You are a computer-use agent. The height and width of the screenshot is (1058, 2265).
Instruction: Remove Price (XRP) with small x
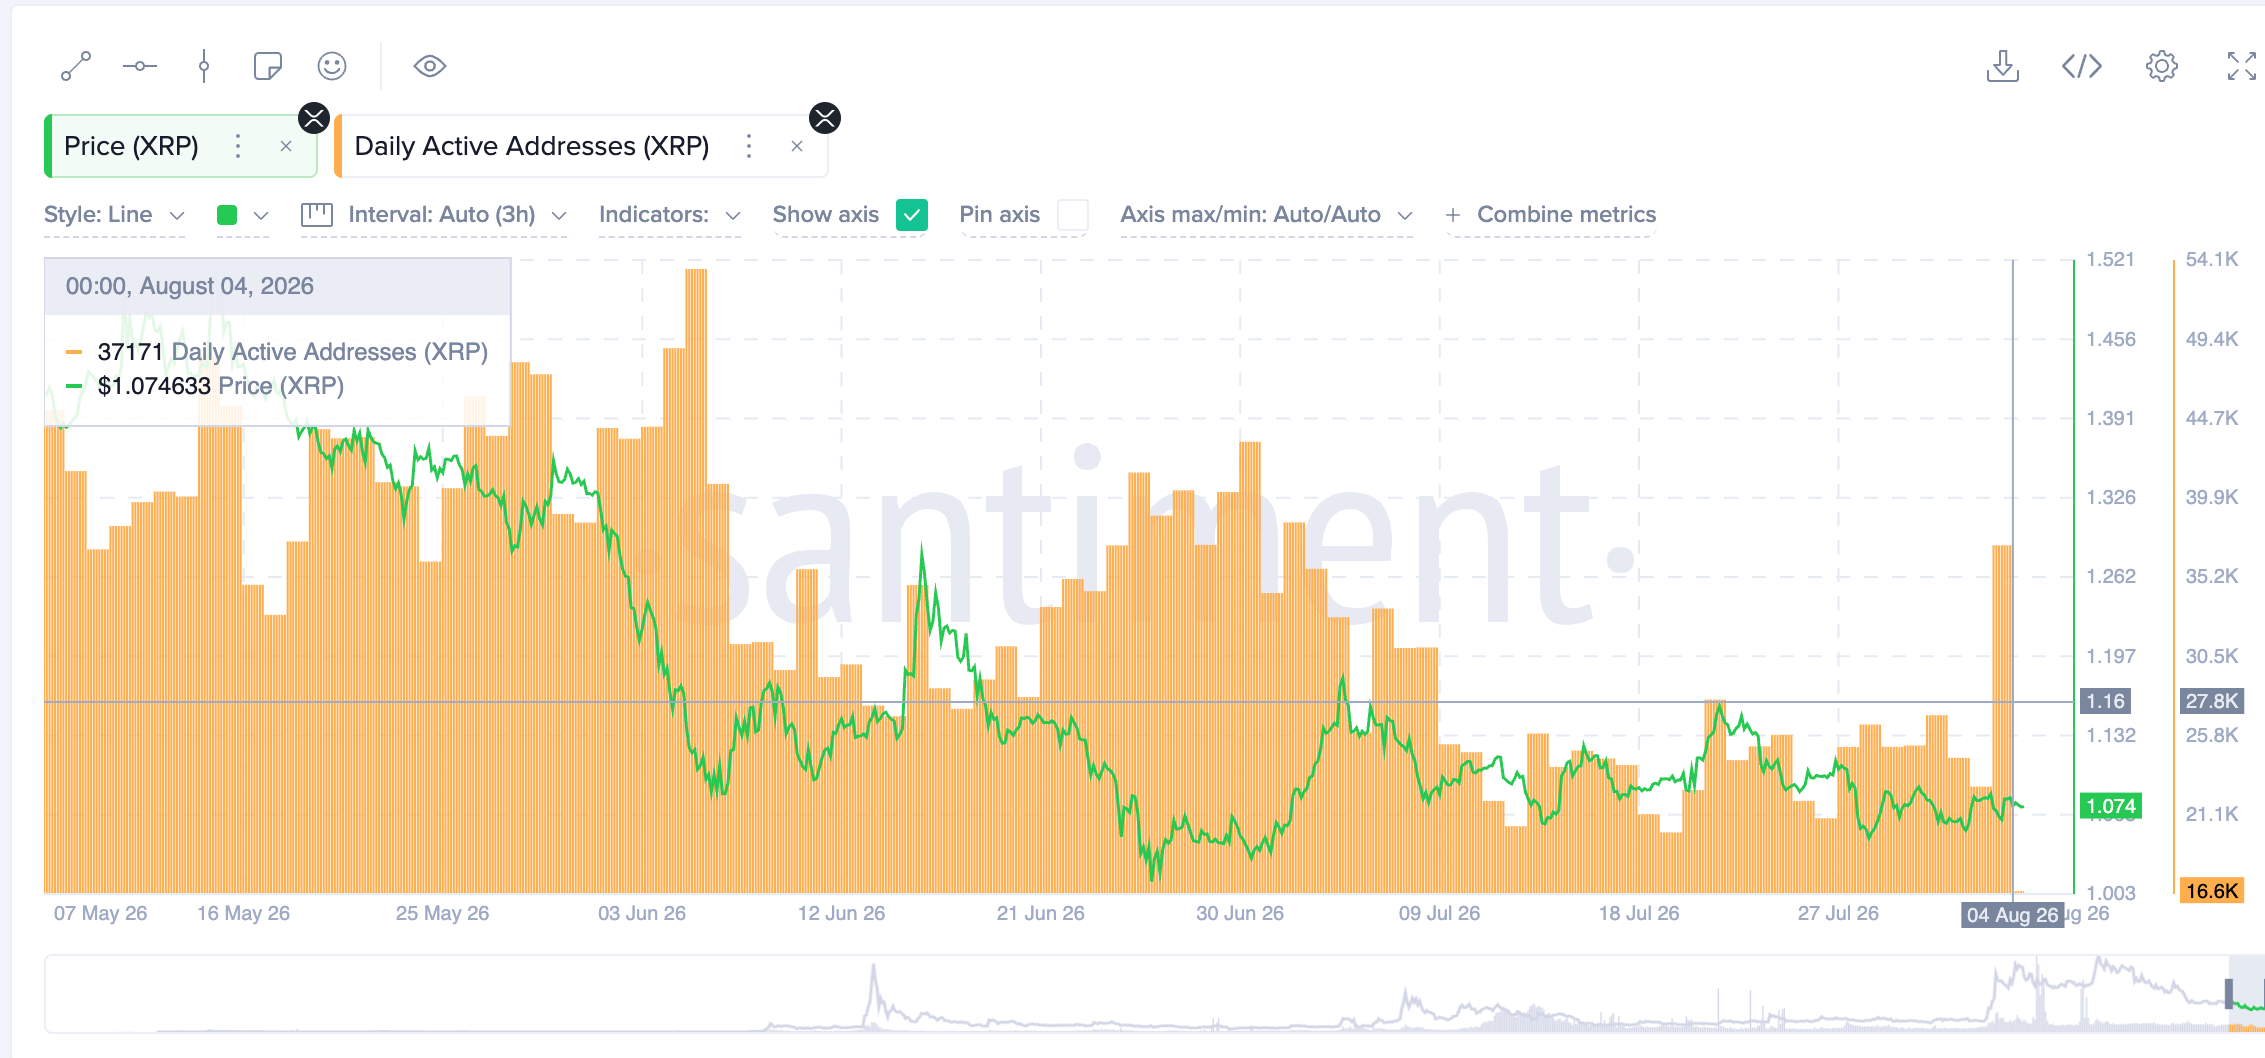[x=286, y=146]
